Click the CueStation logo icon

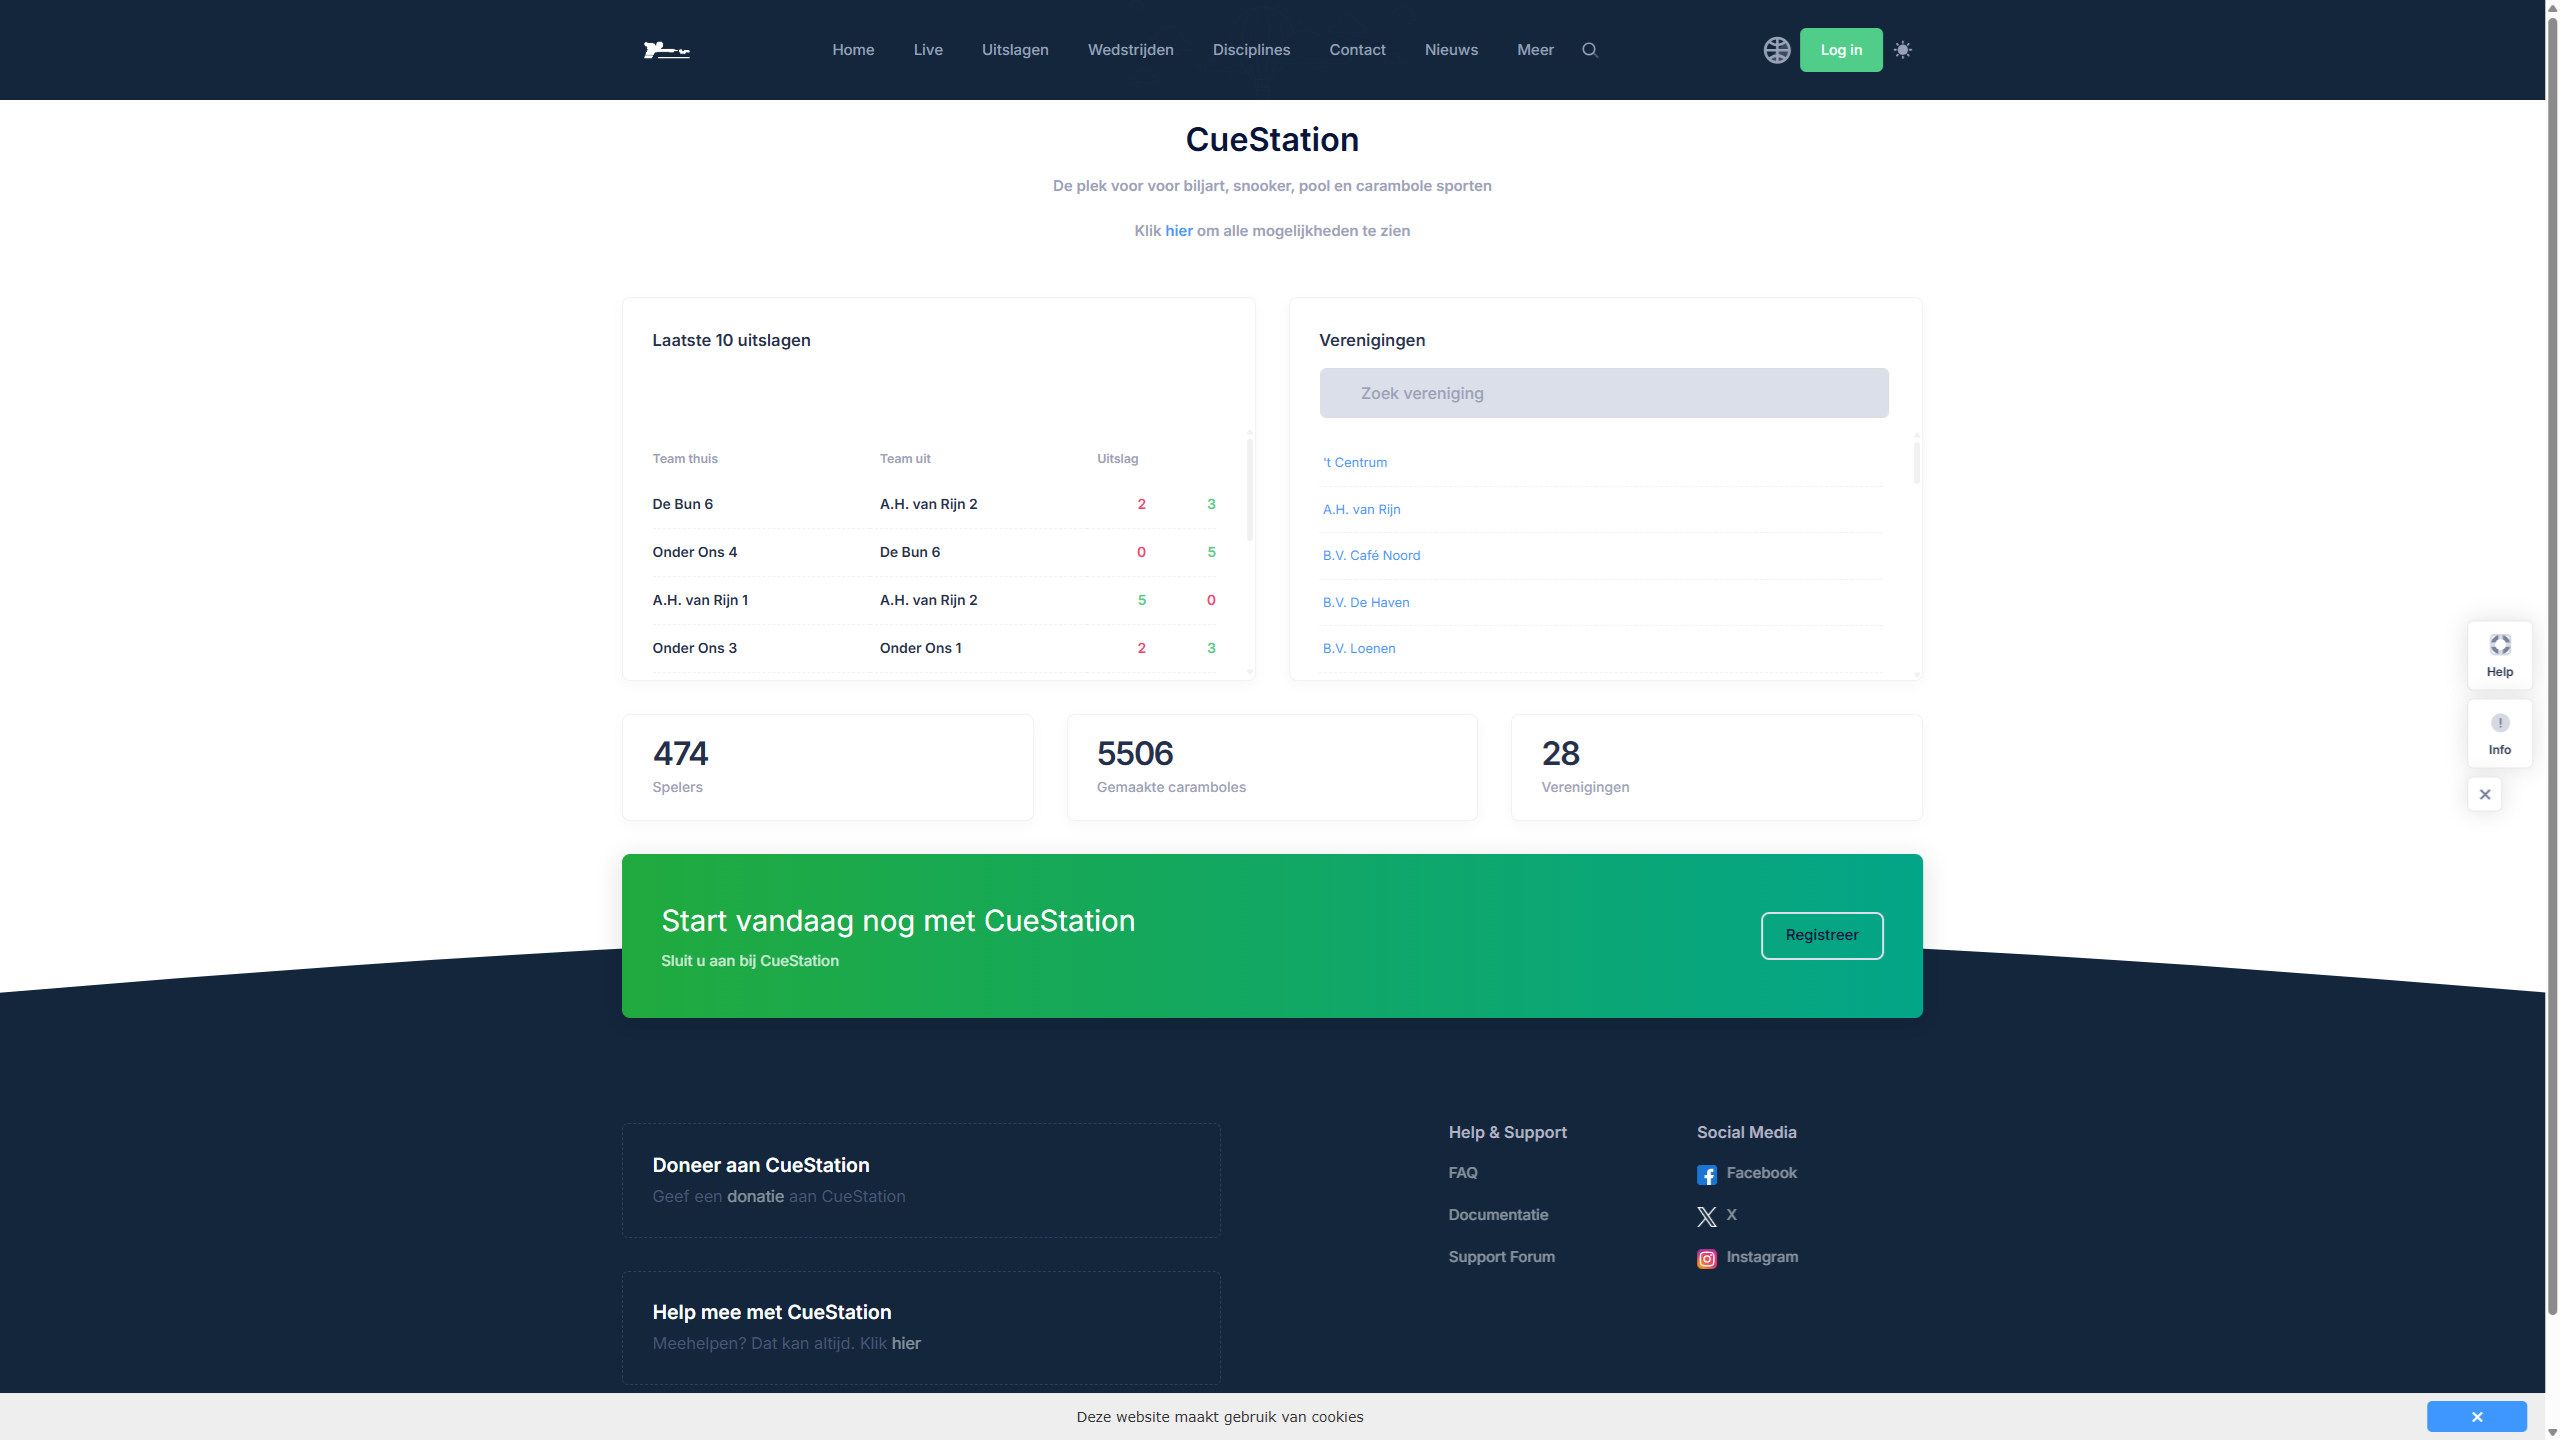click(666, 50)
